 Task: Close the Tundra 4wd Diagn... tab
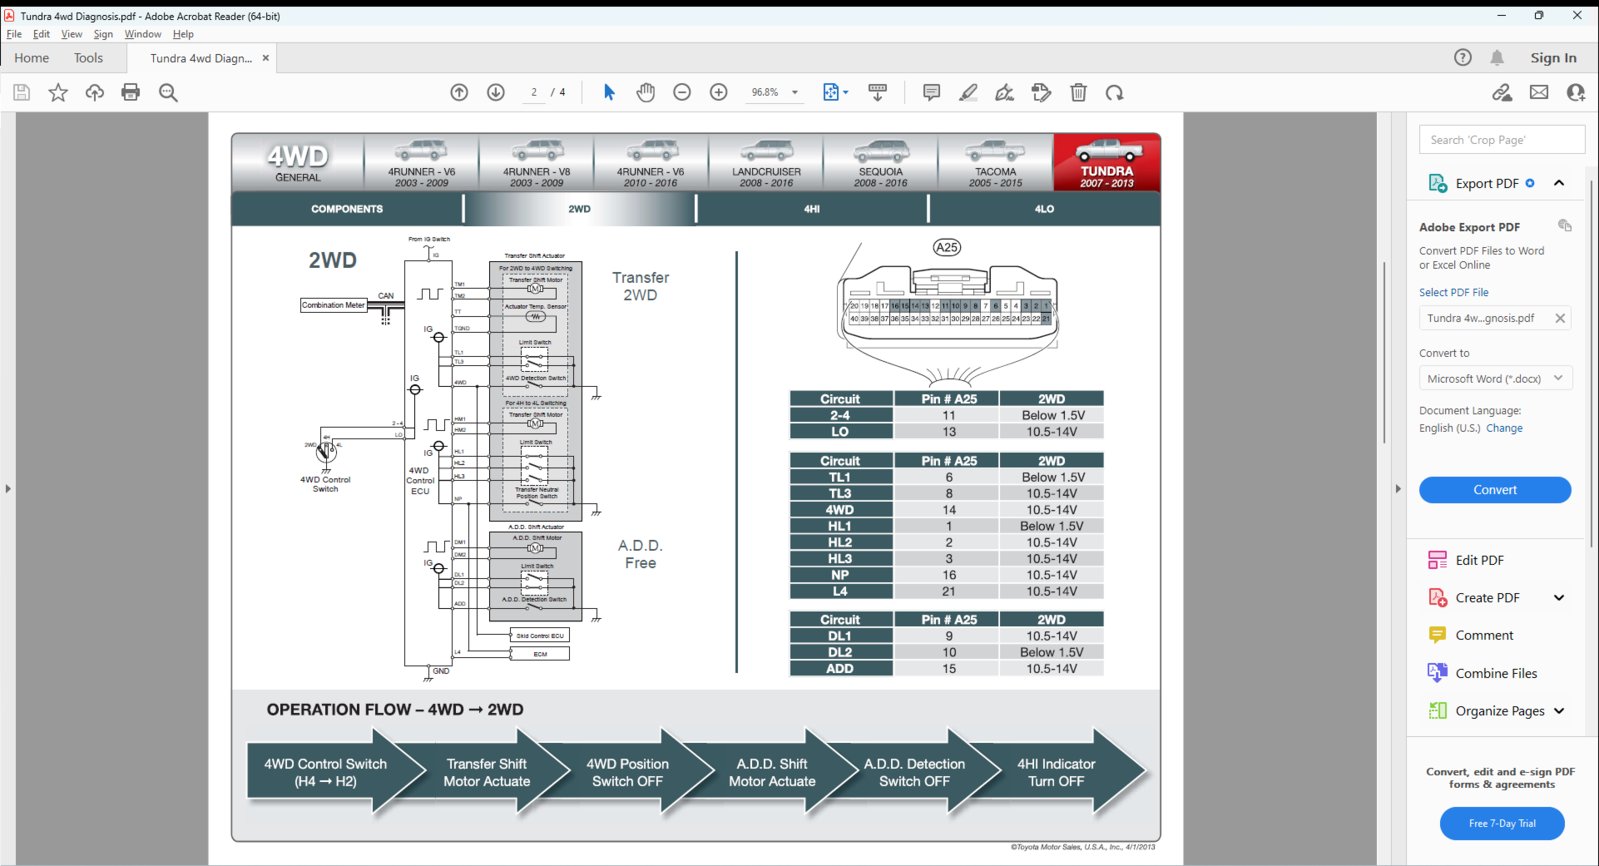[266, 58]
